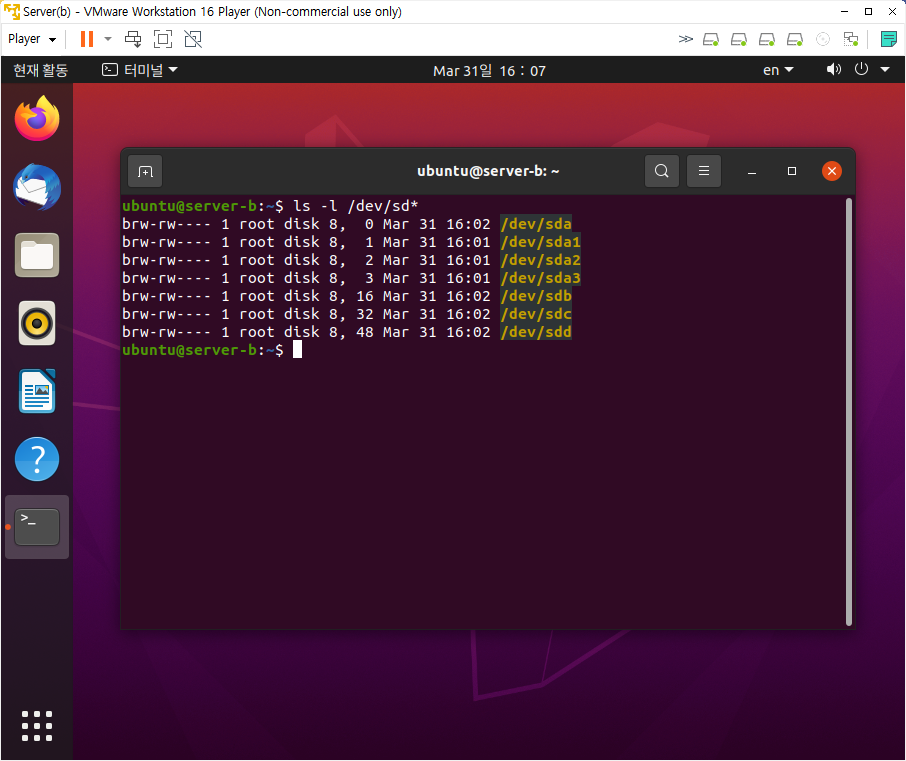Click the fourth hard disk device icon
The height and width of the screenshot is (761, 906).
click(795, 39)
